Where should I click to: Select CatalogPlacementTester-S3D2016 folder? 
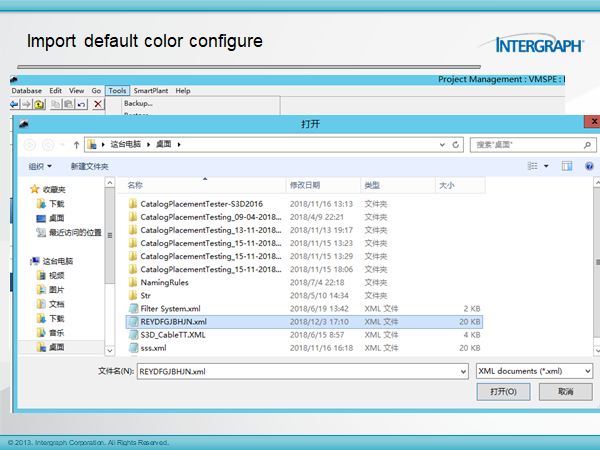(201, 204)
